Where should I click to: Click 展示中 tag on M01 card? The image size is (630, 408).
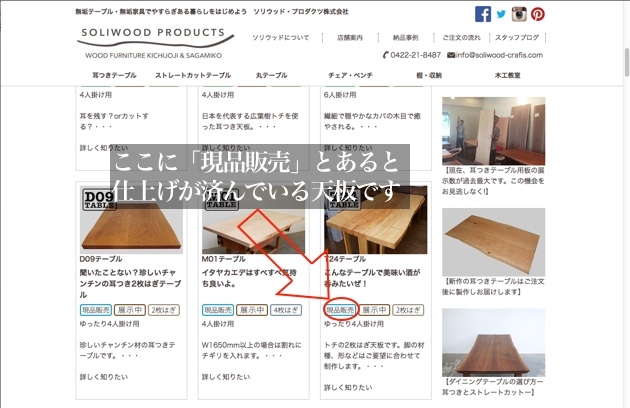pyautogui.click(x=252, y=310)
